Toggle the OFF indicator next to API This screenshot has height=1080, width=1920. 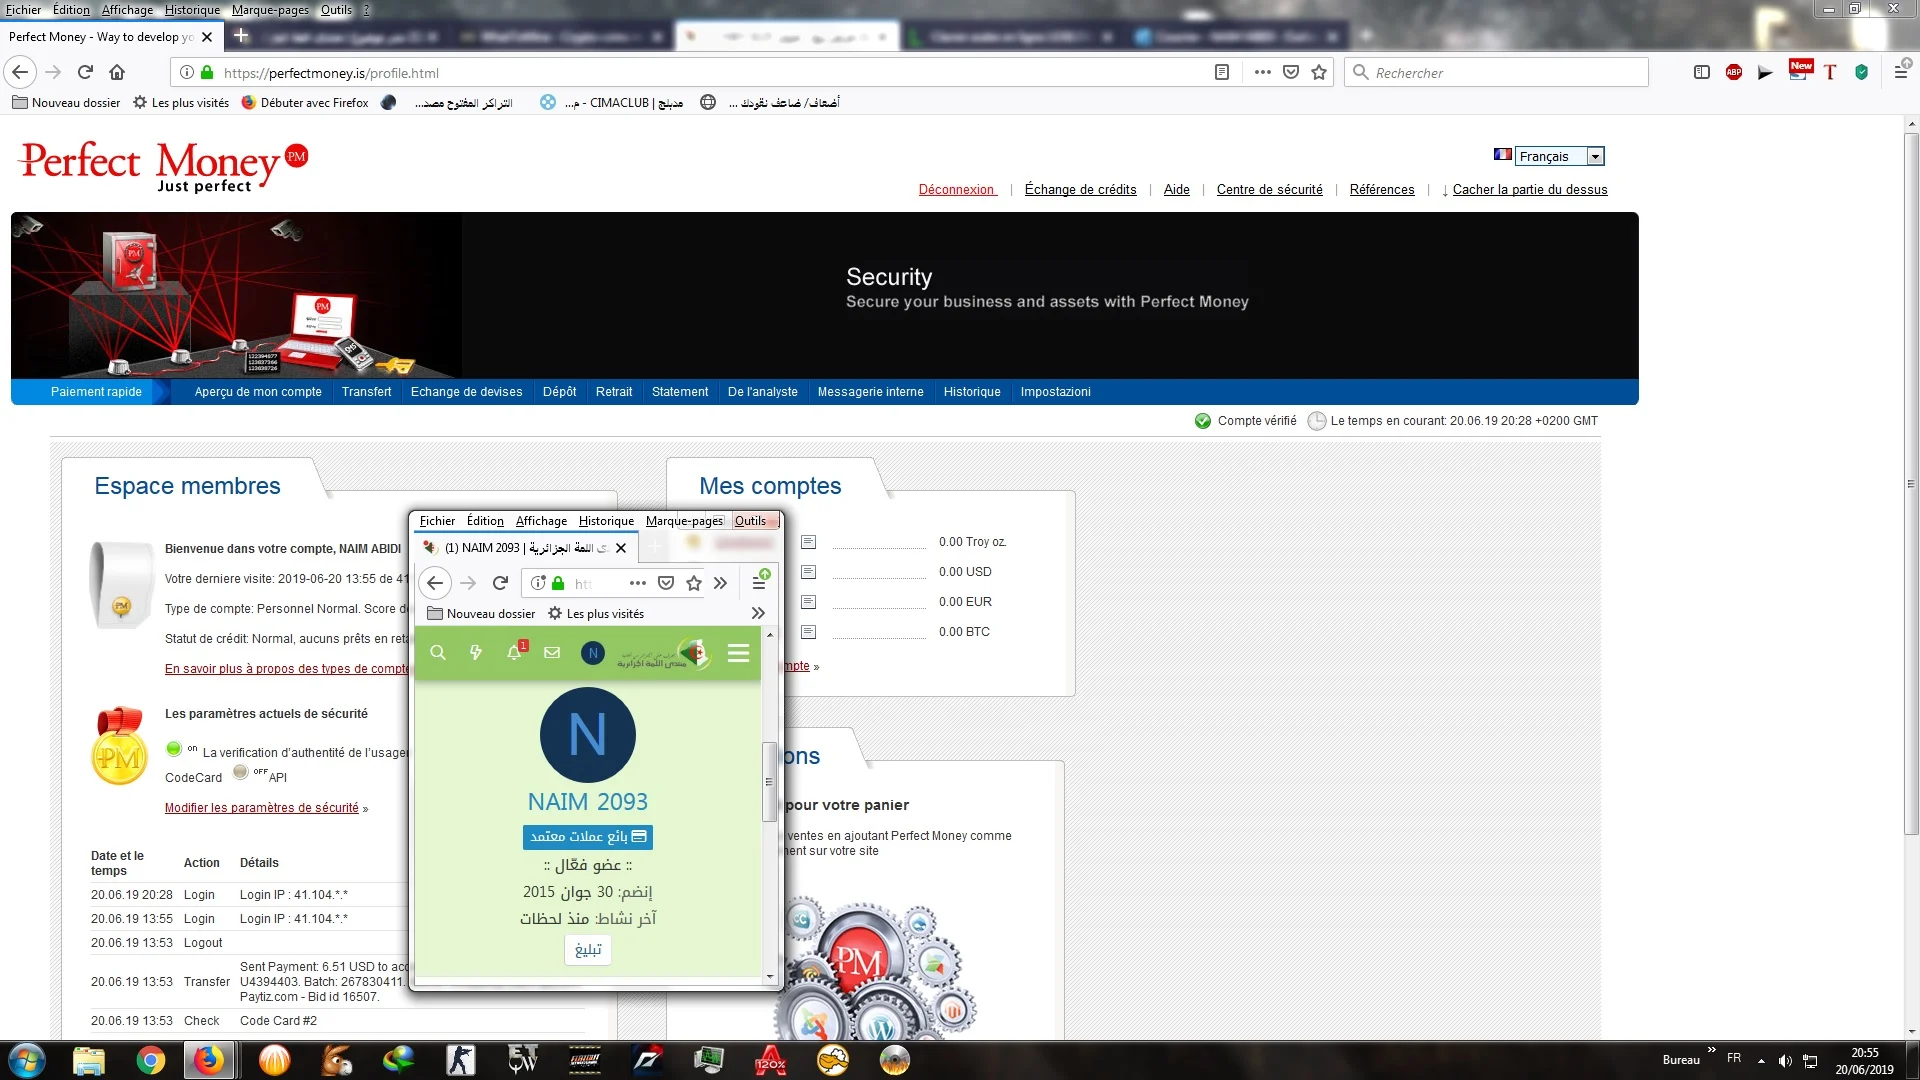pyautogui.click(x=240, y=771)
